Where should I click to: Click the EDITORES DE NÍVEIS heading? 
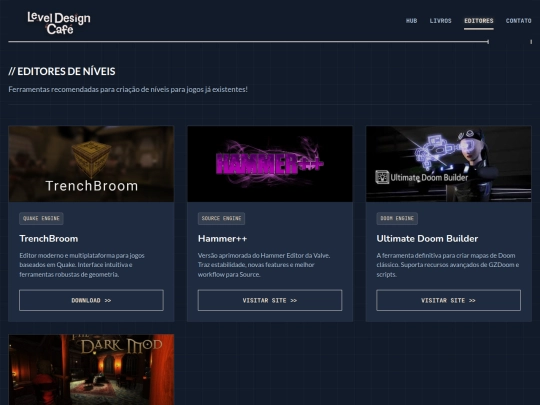coord(62,71)
